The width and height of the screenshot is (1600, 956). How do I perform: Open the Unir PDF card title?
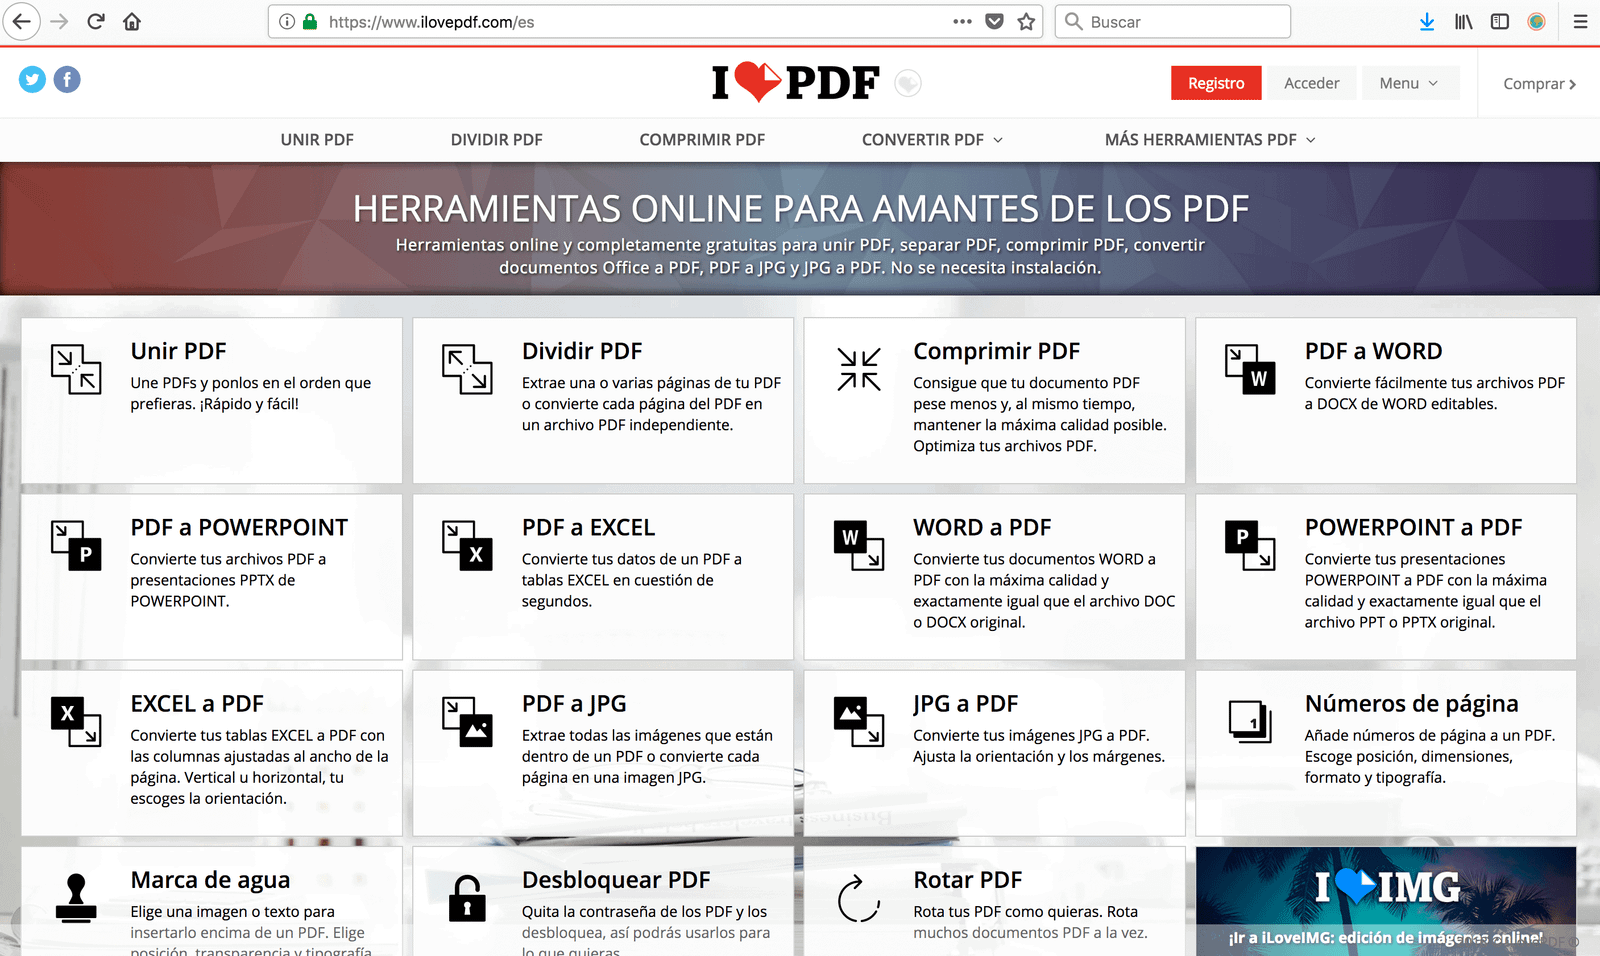179,351
